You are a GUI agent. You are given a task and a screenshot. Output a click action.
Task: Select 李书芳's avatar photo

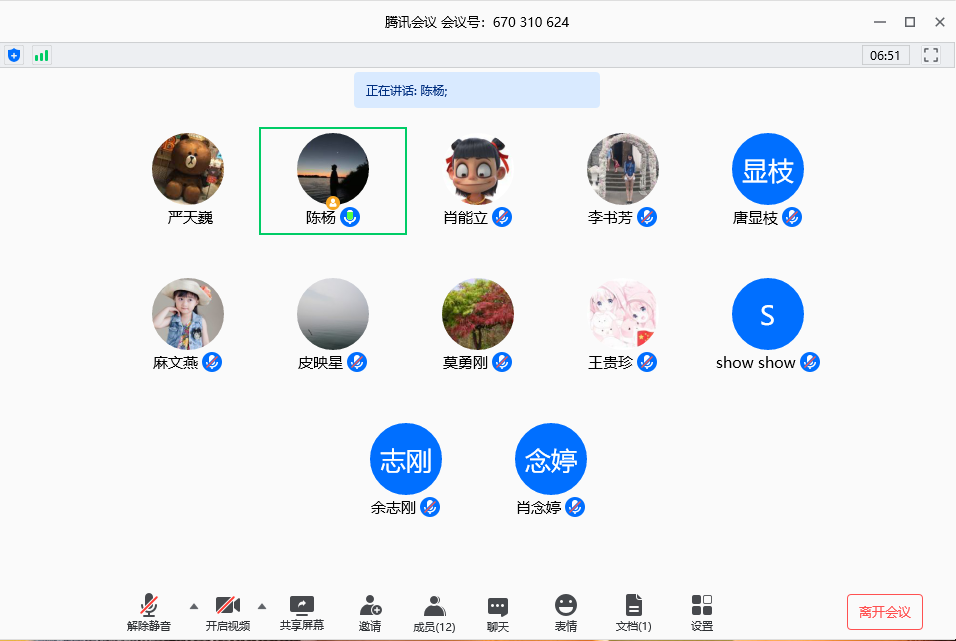(622, 169)
